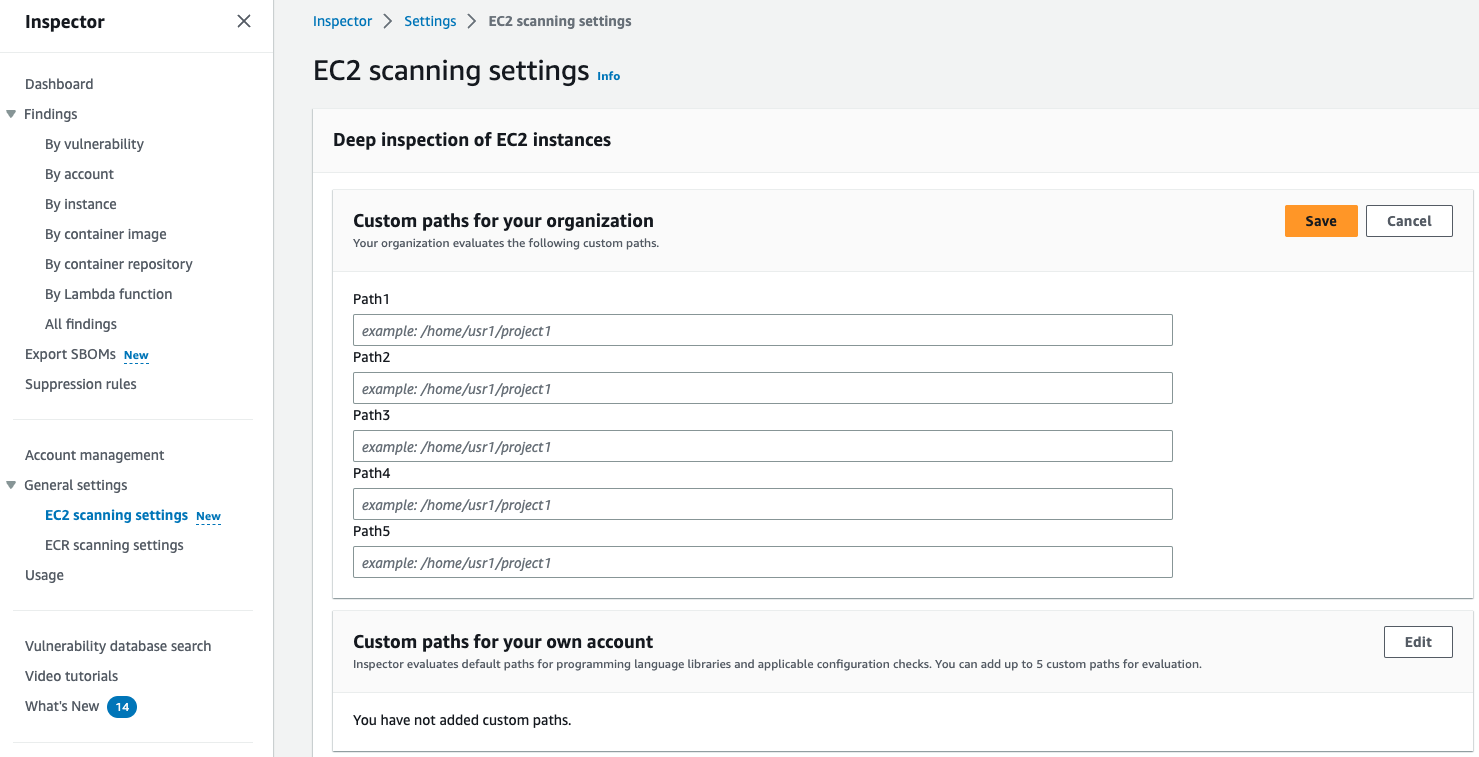The width and height of the screenshot is (1479, 757).
Task: Collapse the Findings tree section
Action: tap(11, 114)
